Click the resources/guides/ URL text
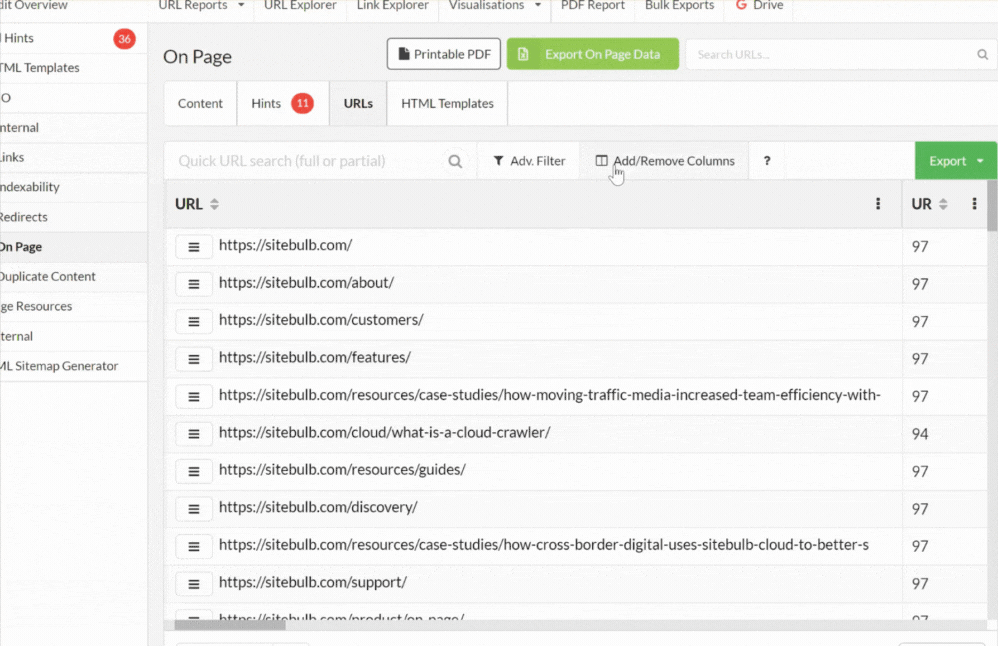Screen dimensions: 998x646 [342, 470]
